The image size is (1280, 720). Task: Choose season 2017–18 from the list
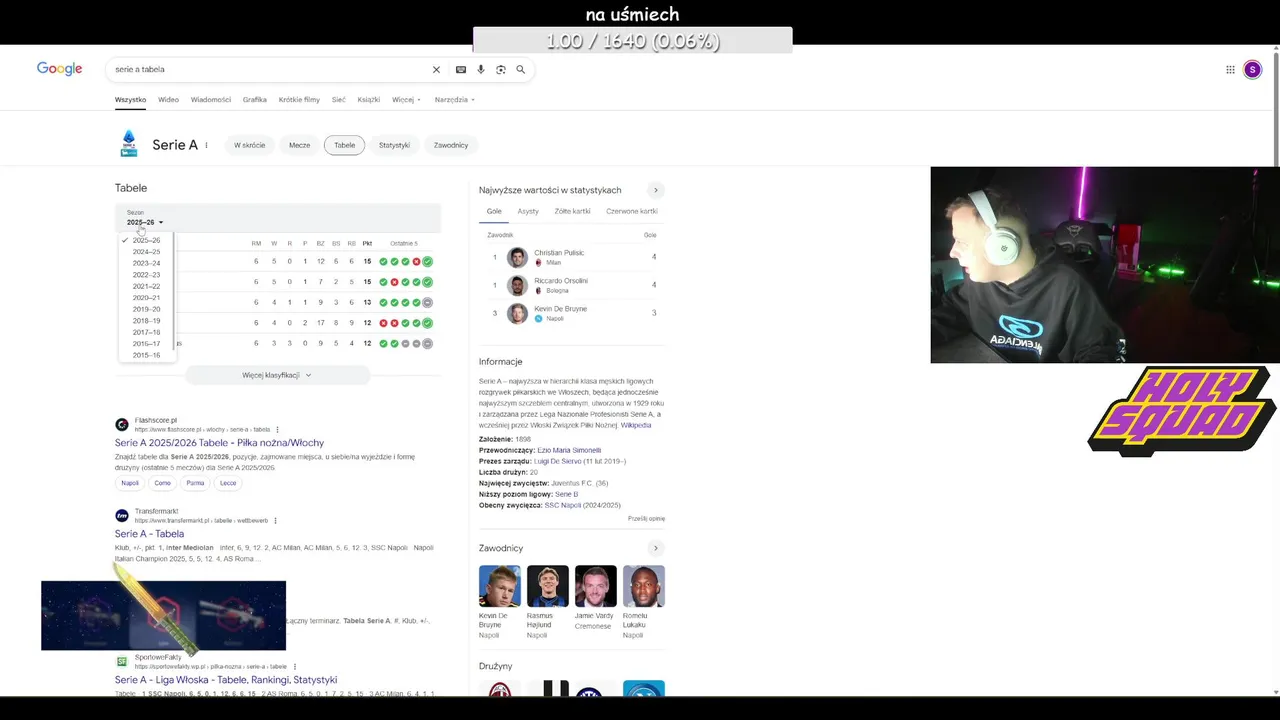(146, 332)
